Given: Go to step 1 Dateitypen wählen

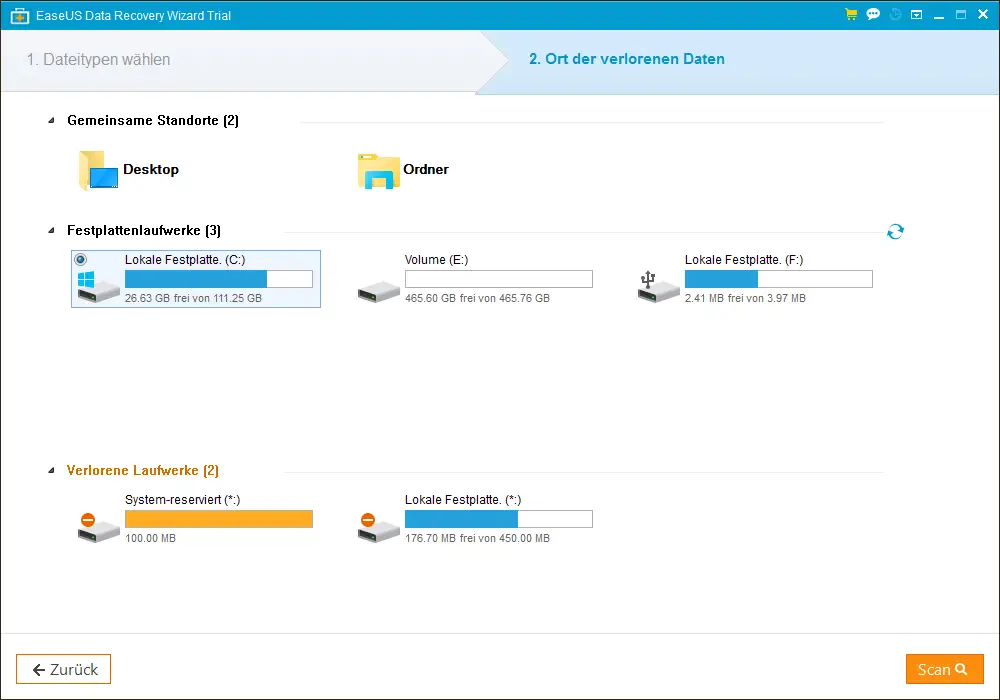Looking at the screenshot, I should [98, 59].
